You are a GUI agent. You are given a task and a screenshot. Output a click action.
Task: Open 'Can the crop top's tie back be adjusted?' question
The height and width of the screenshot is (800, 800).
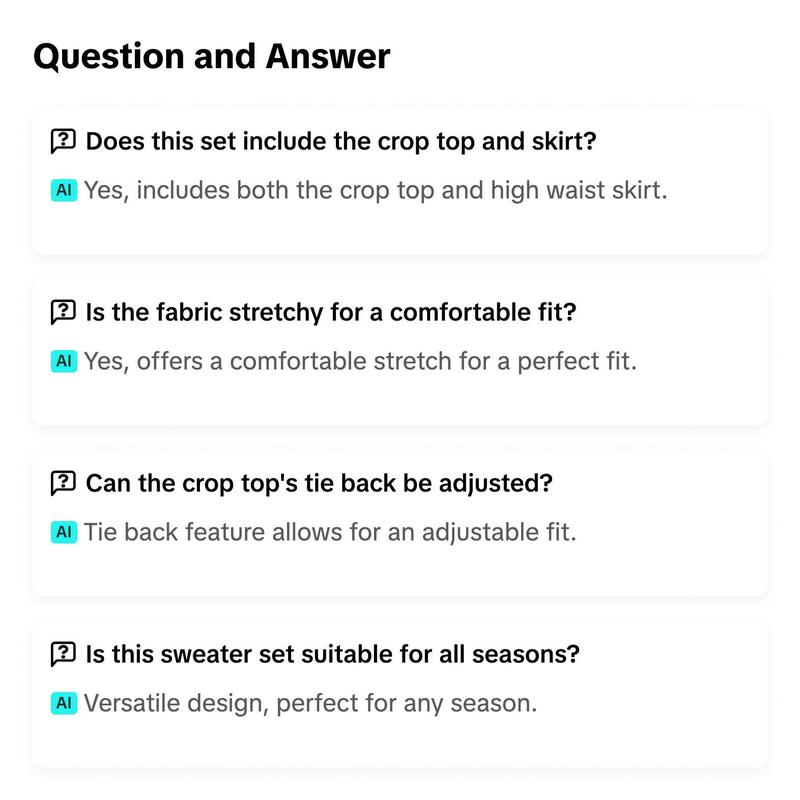[319, 483]
